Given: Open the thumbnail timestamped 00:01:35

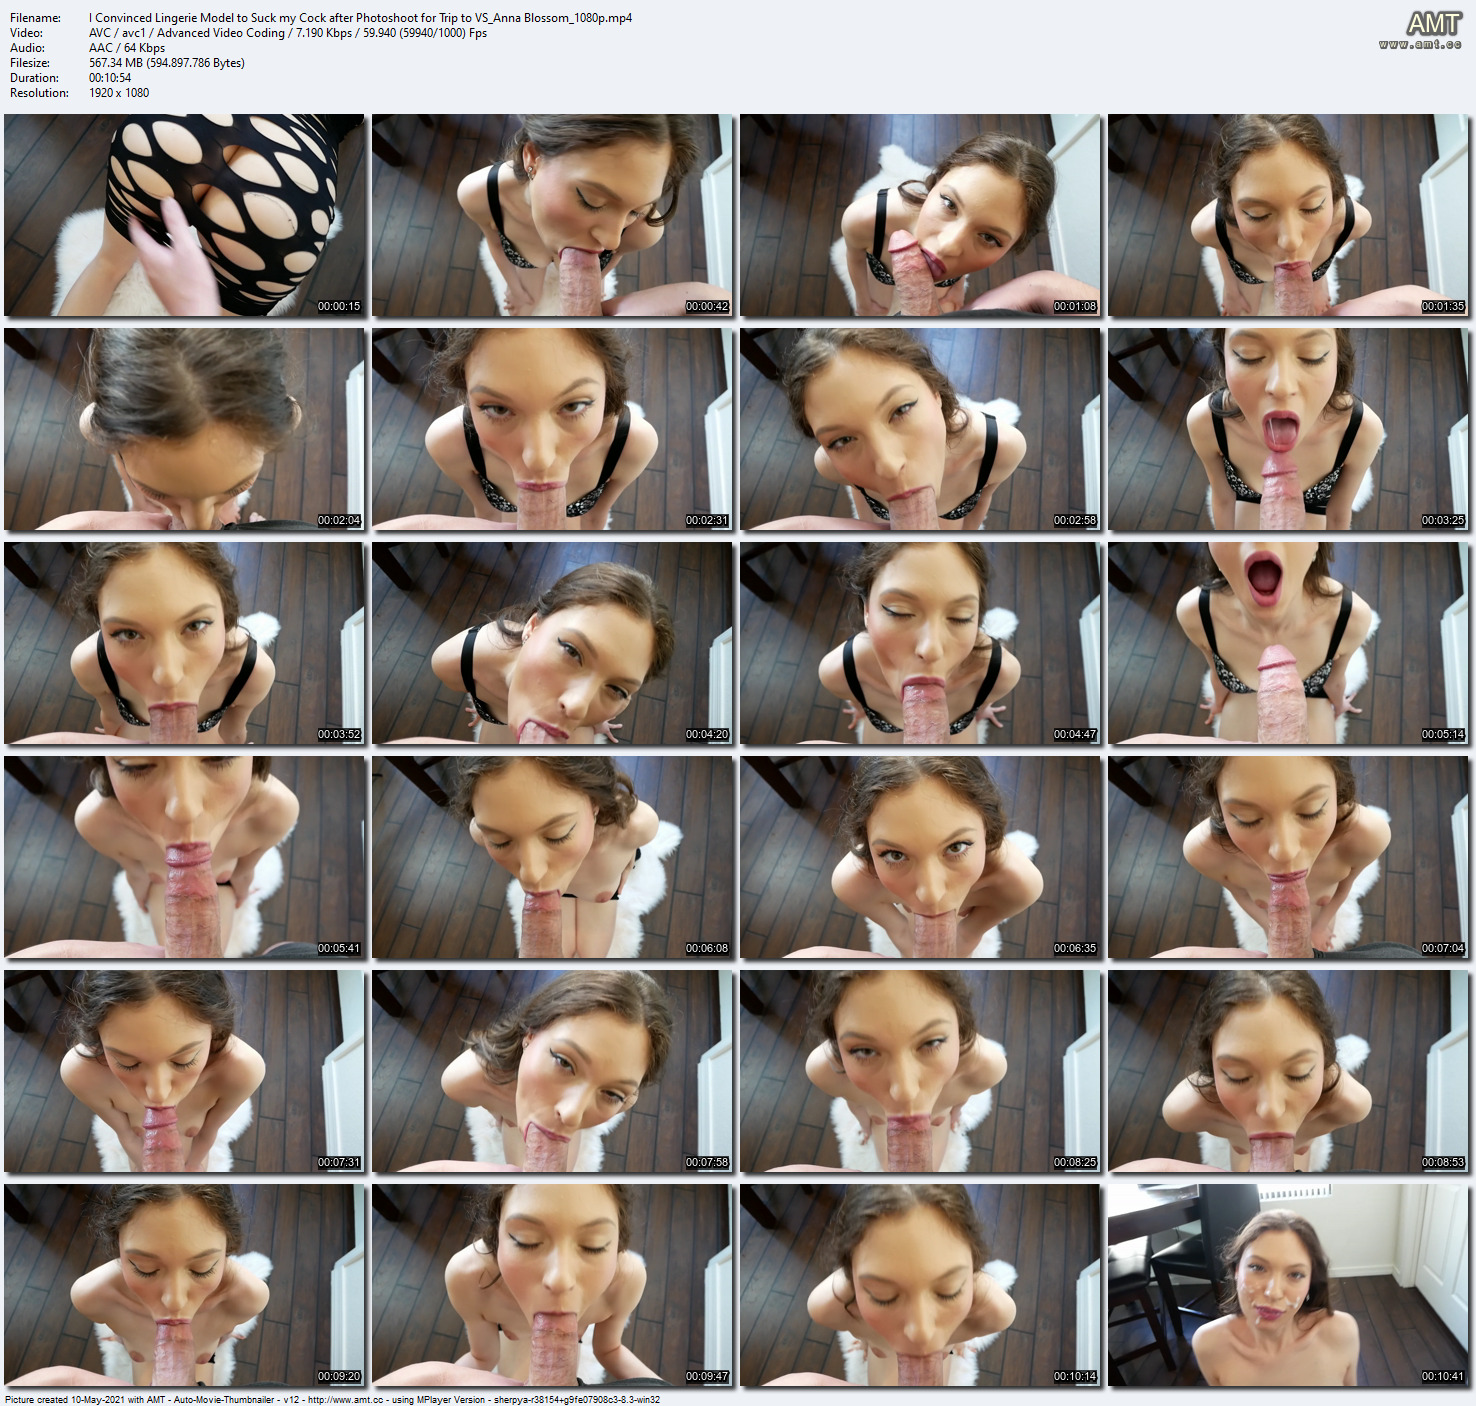Looking at the screenshot, I should point(1288,215).
